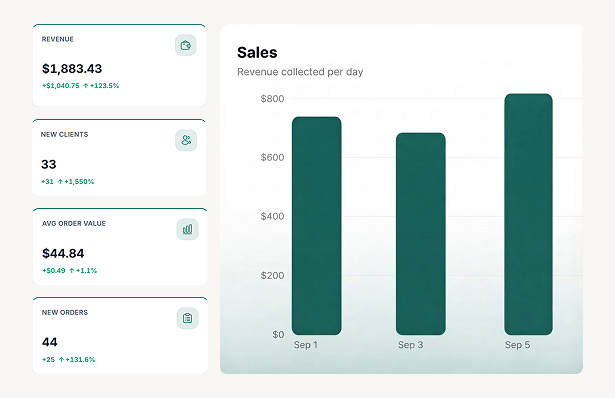
Task: Select the Sep 1 sales bar
Action: 317,226
